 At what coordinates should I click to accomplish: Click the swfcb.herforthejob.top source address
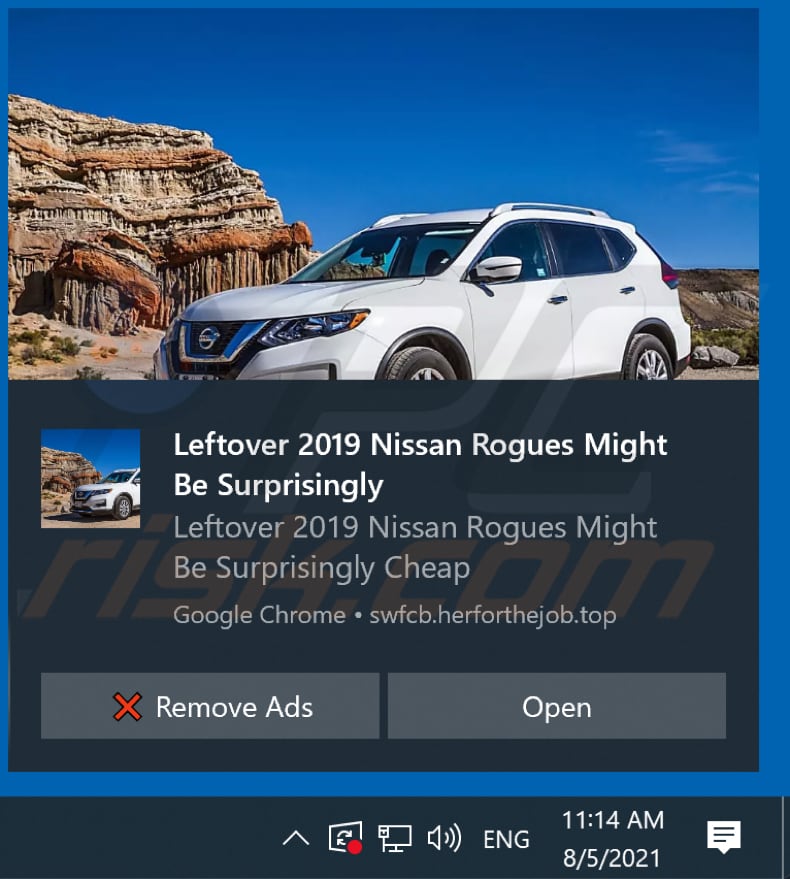tap(493, 616)
